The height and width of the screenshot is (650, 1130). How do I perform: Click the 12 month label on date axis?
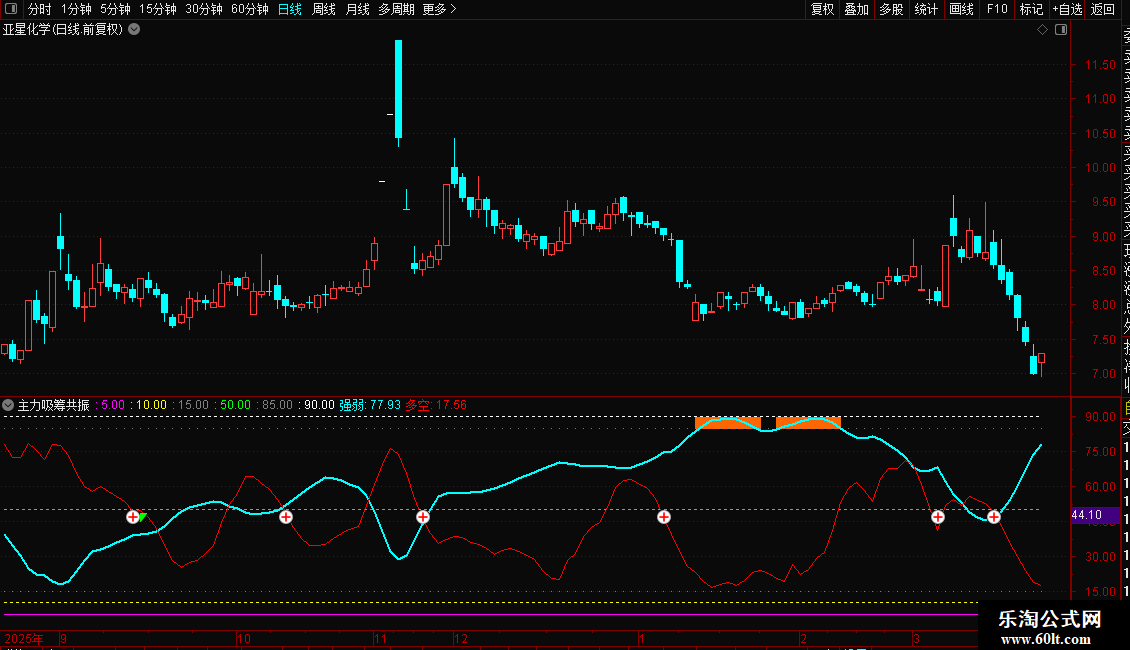pos(461,638)
